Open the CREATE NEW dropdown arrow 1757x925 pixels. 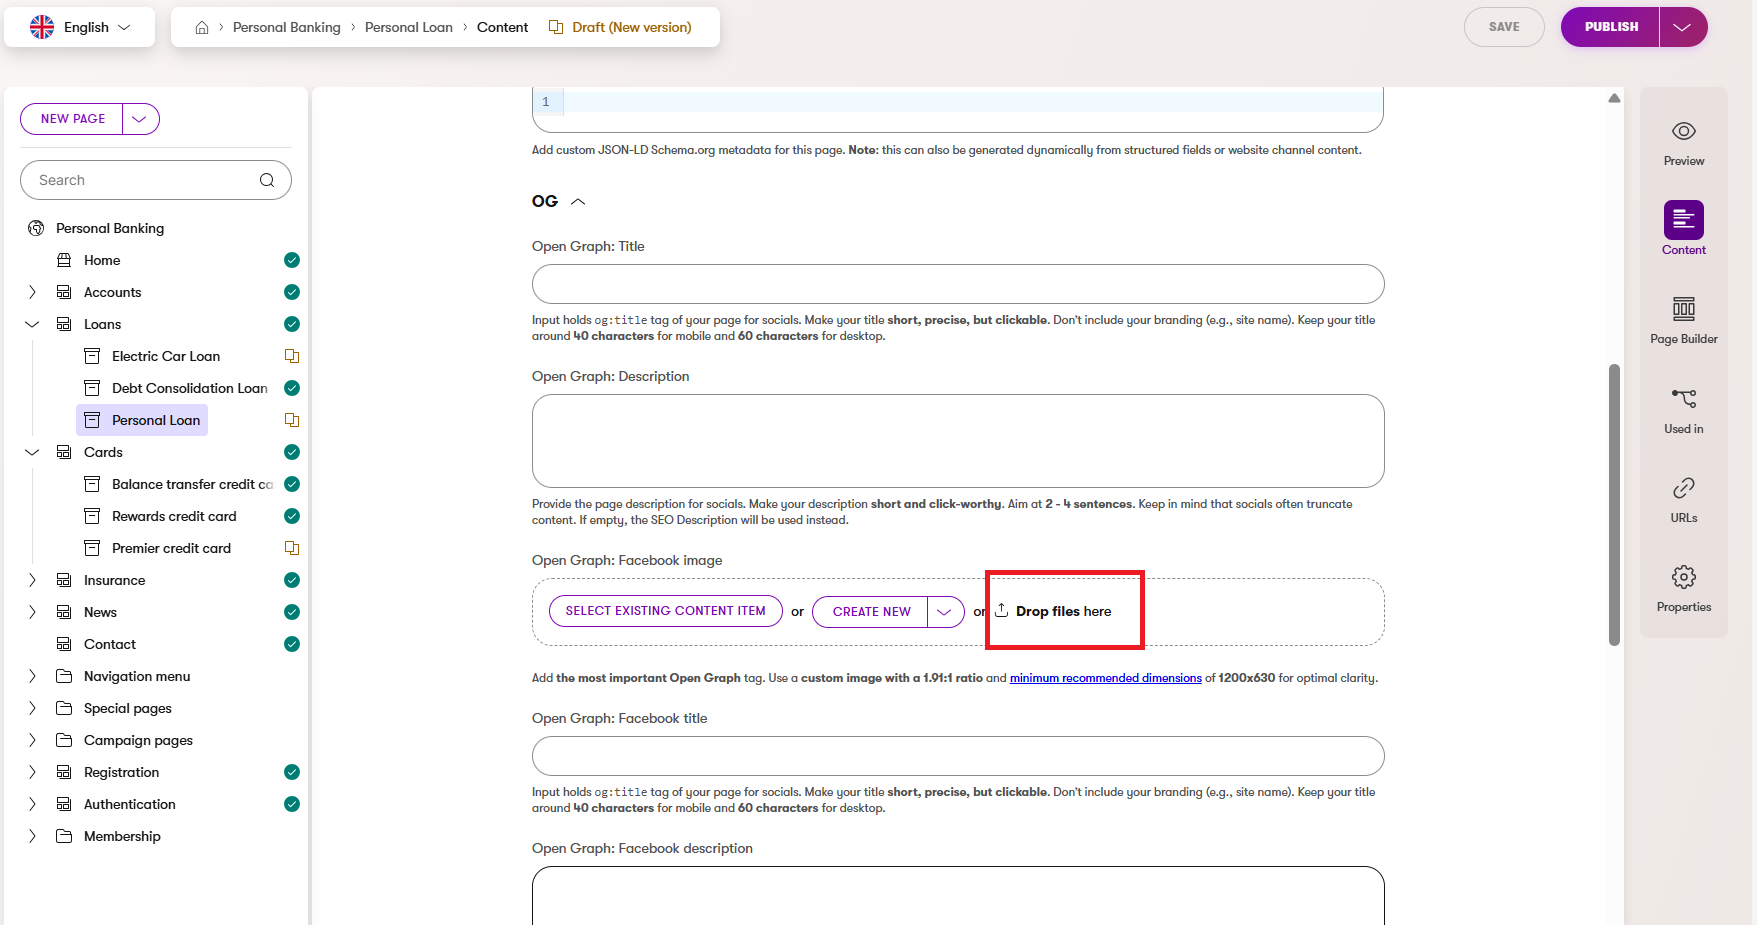click(944, 611)
